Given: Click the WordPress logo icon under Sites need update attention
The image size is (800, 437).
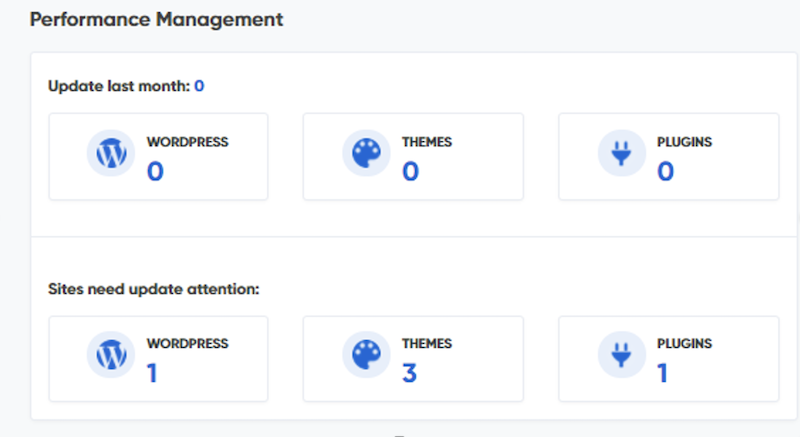Looking at the screenshot, I should pos(111,354).
